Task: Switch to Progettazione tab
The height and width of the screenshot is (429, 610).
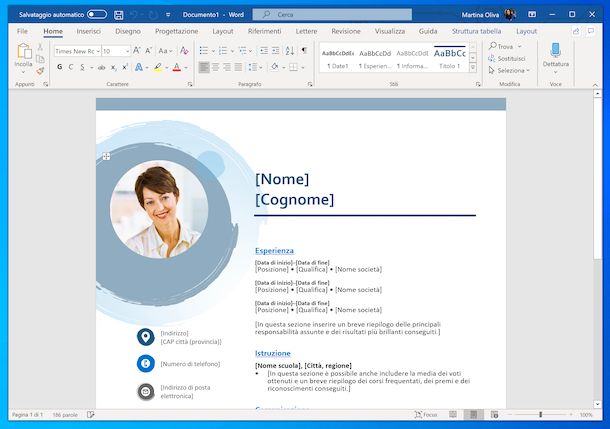Action: (177, 31)
